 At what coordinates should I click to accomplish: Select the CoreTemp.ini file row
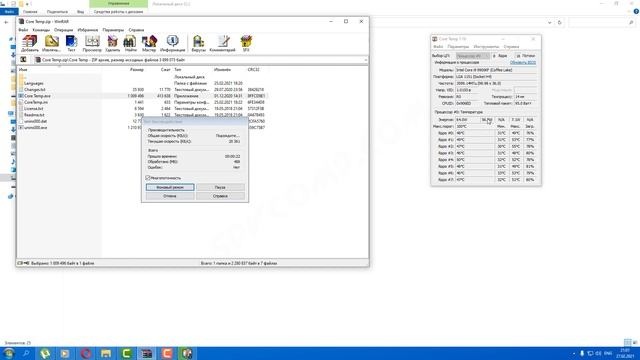(x=36, y=102)
